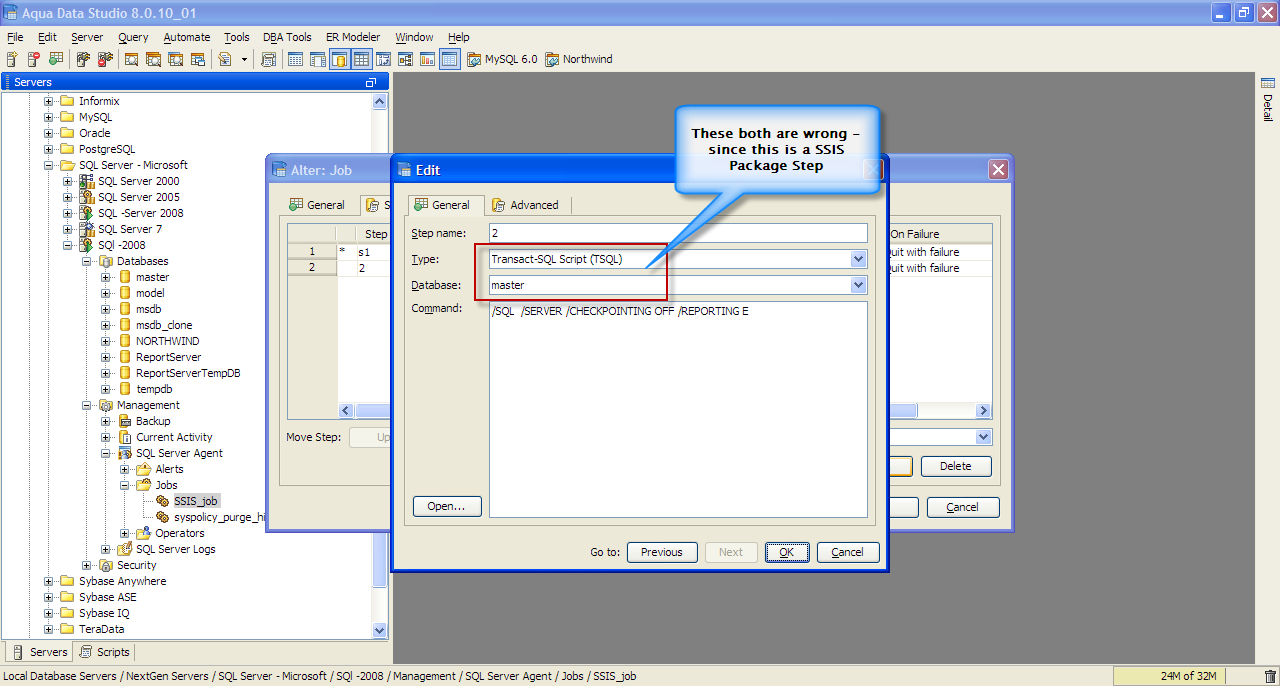Image resolution: width=1280 pixels, height=686 pixels.
Task: Open the DBA Tools menu
Action: (x=287, y=37)
